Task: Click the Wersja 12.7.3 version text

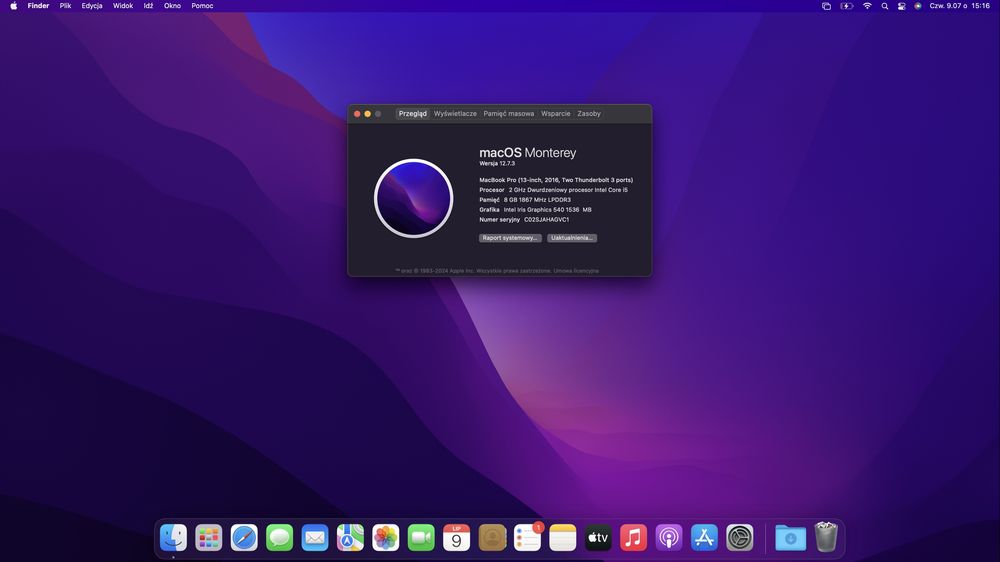Action: (x=497, y=163)
